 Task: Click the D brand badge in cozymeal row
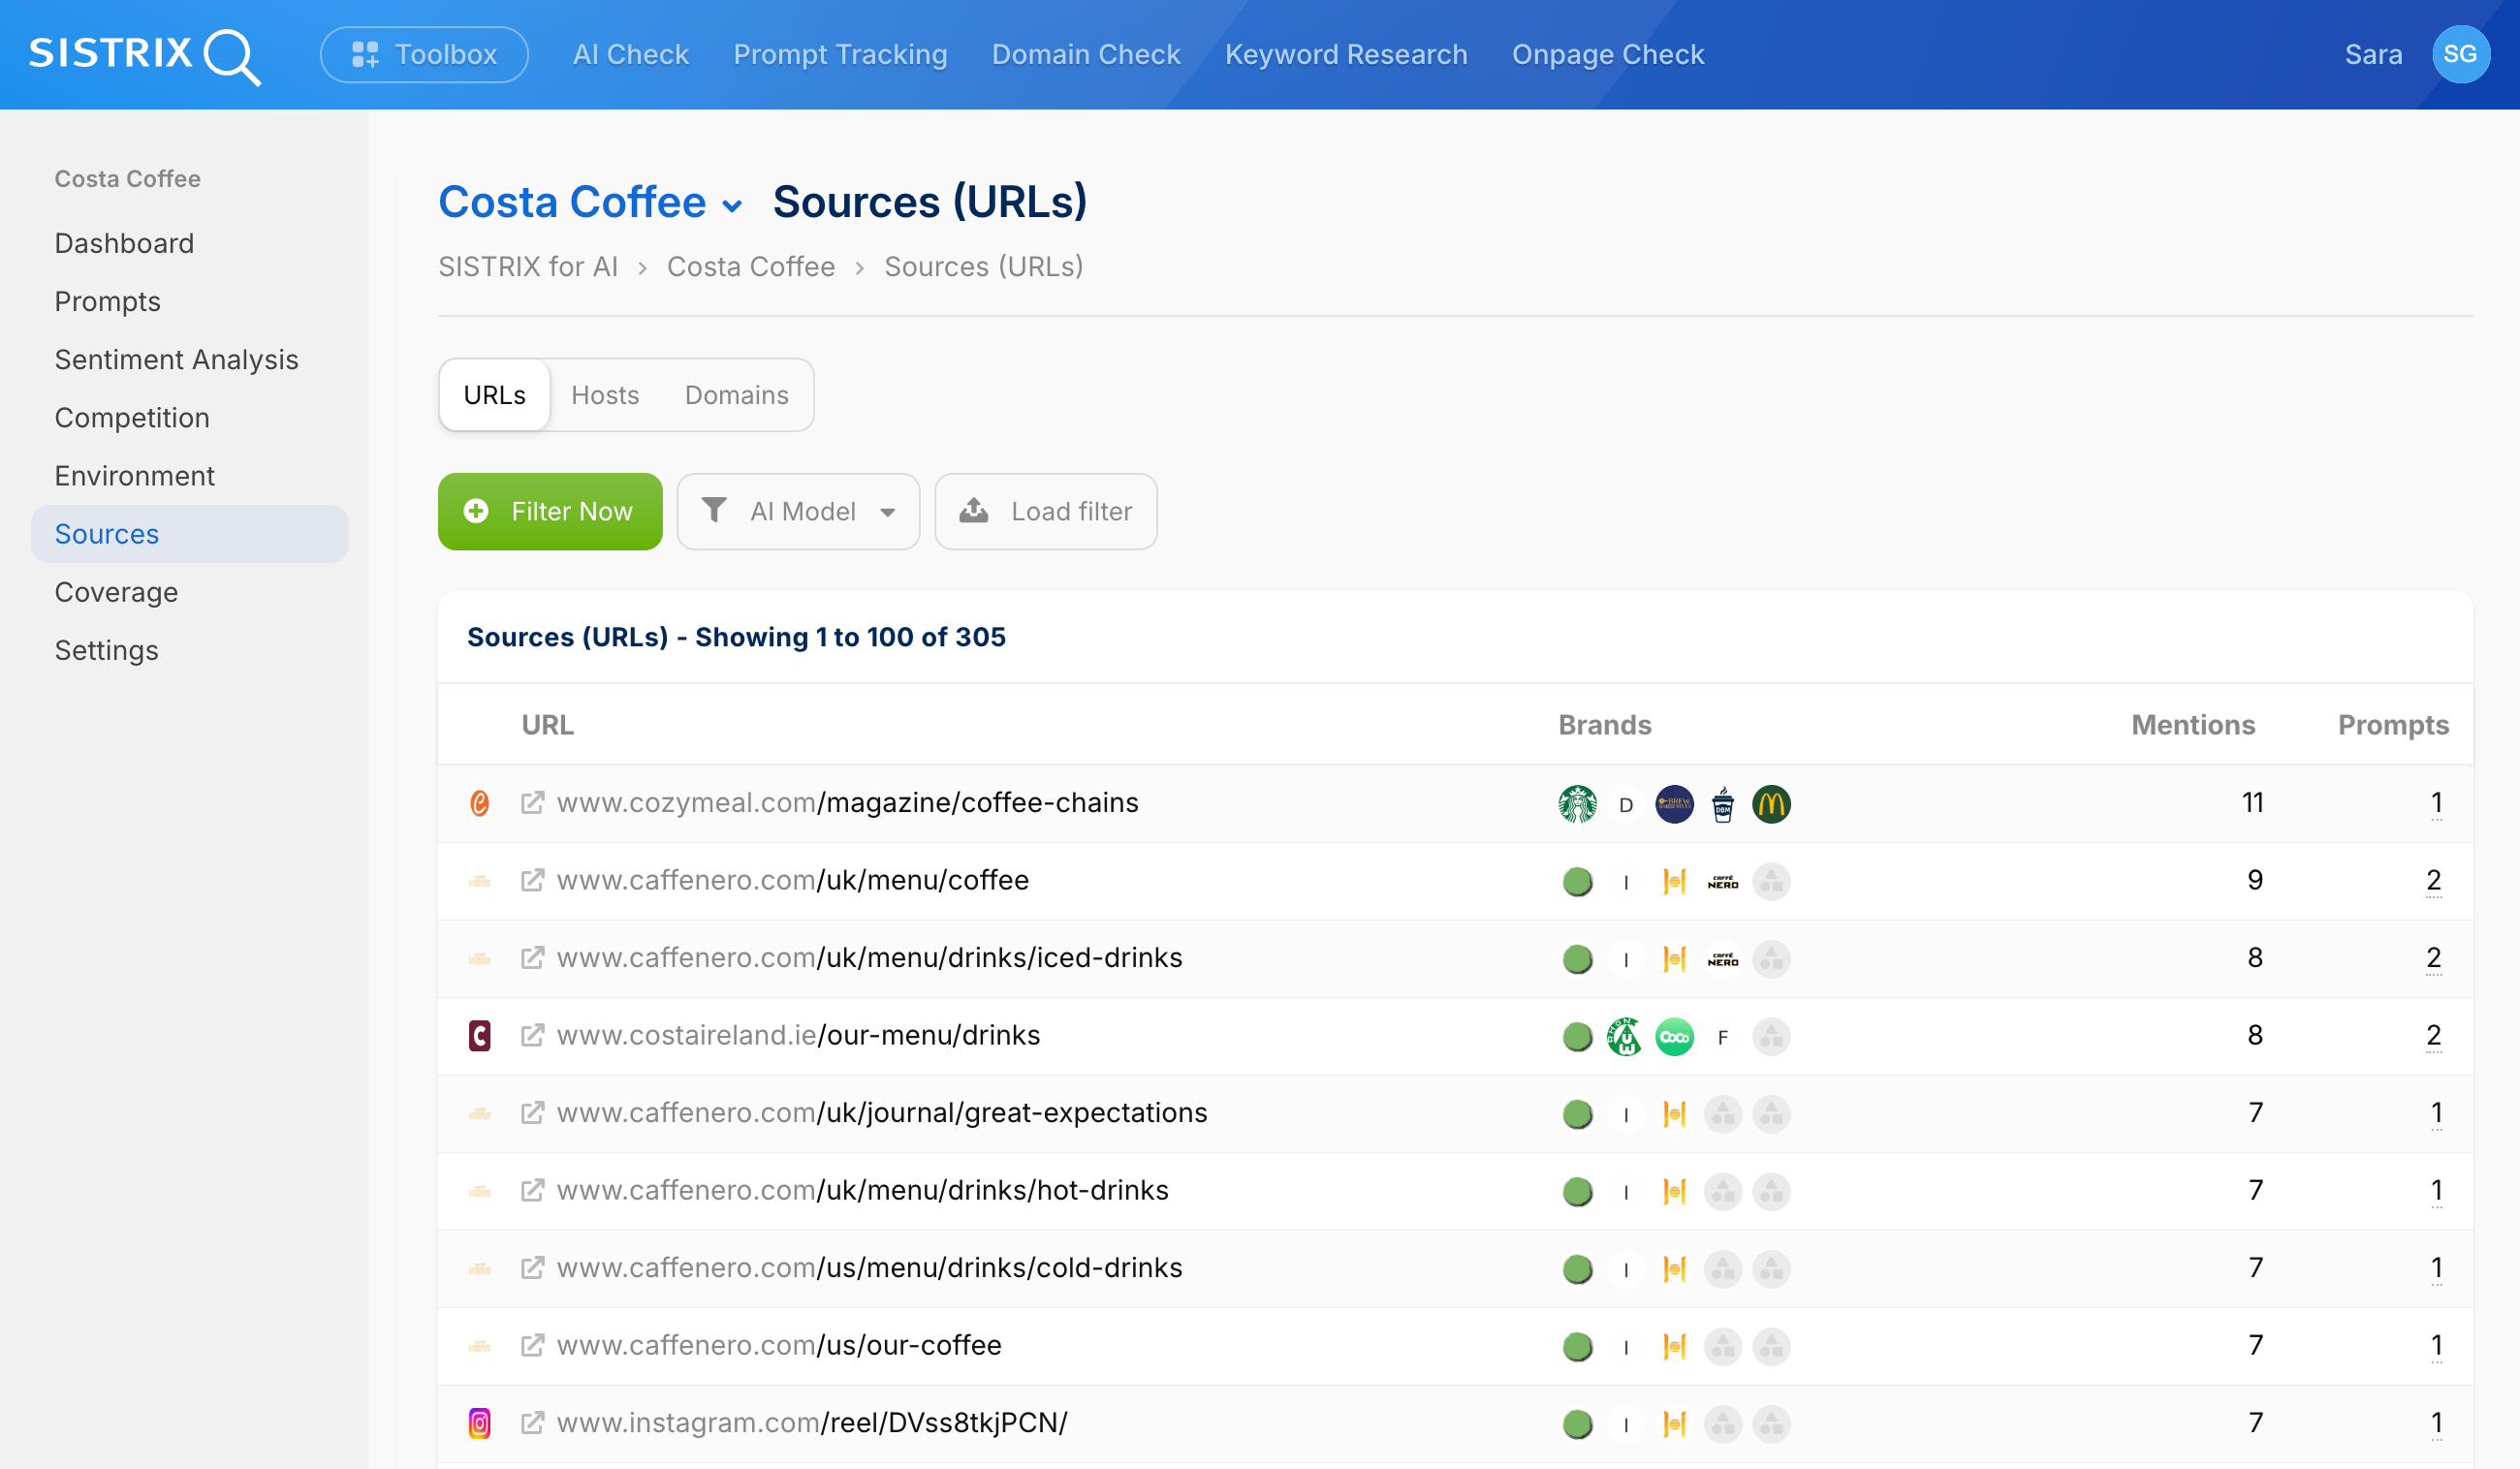[x=1626, y=804]
